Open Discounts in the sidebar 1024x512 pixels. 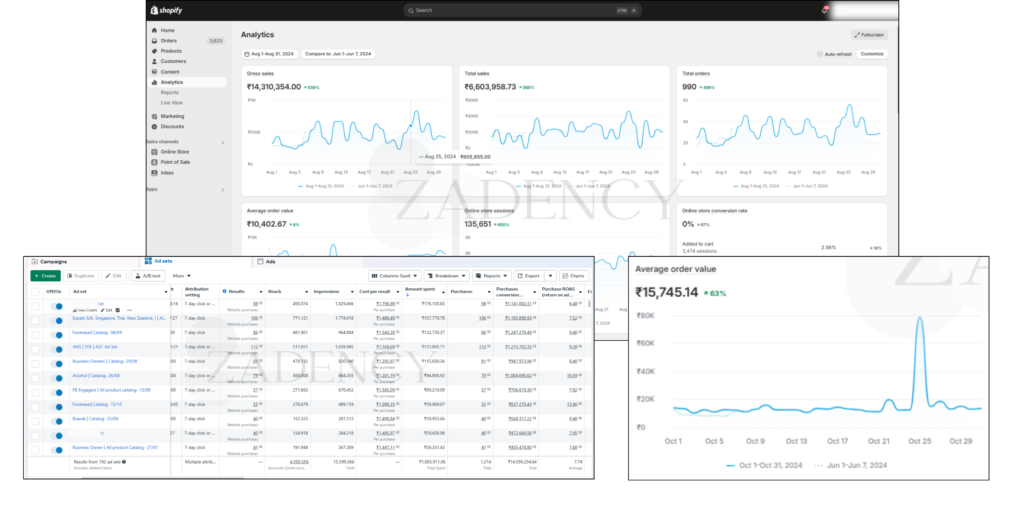coord(172,126)
